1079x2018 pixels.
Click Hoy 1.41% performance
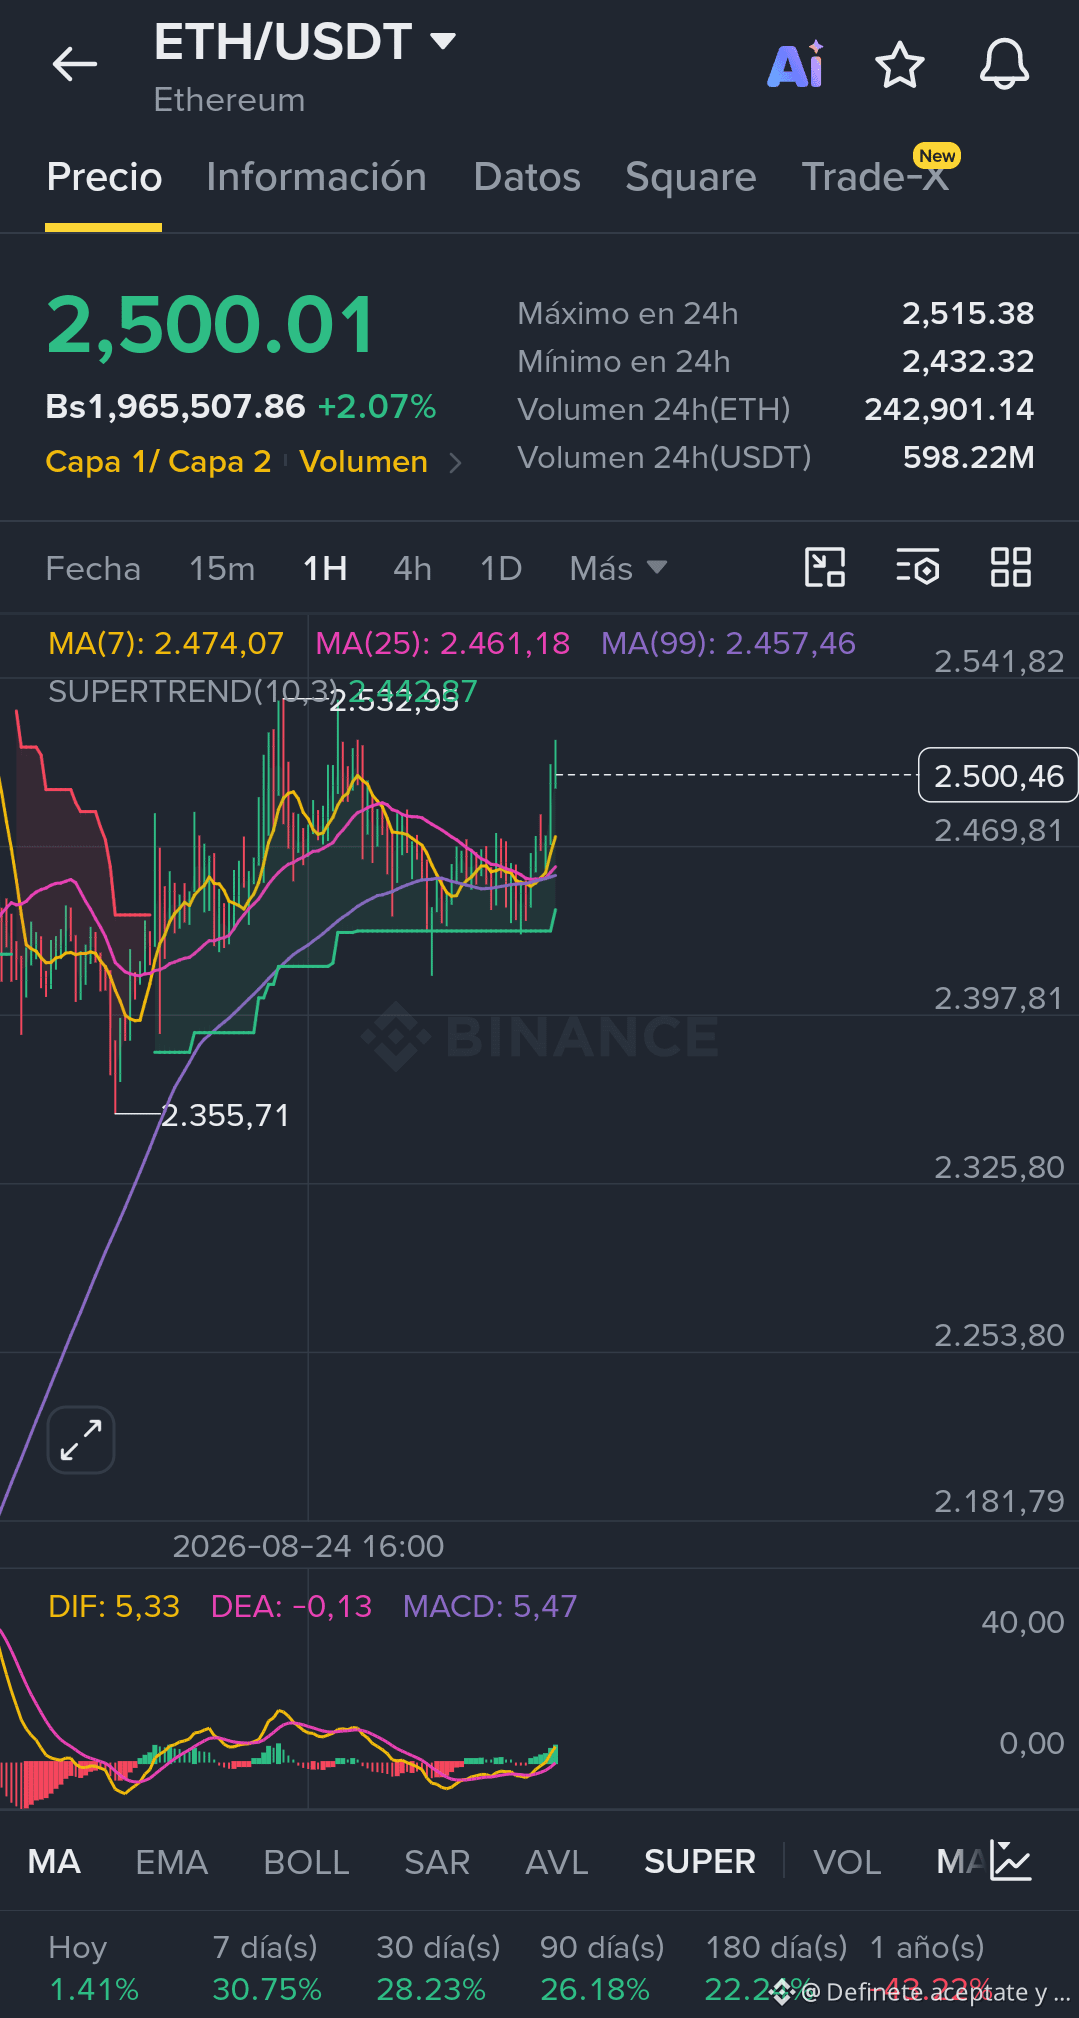[94, 1968]
